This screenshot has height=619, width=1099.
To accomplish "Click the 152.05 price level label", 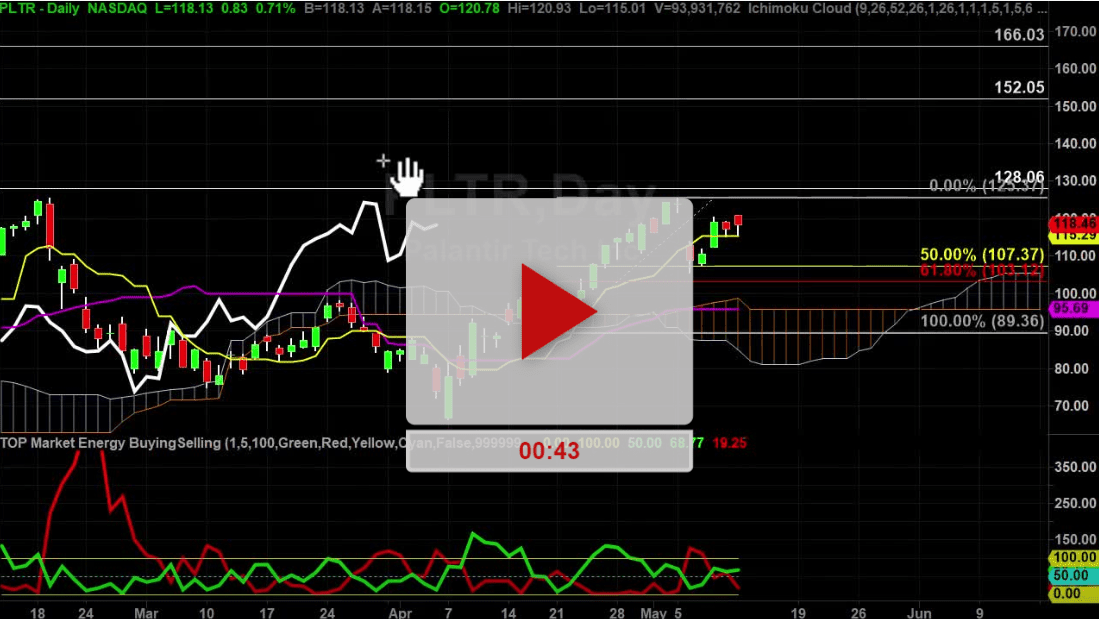I will [1019, 87].
